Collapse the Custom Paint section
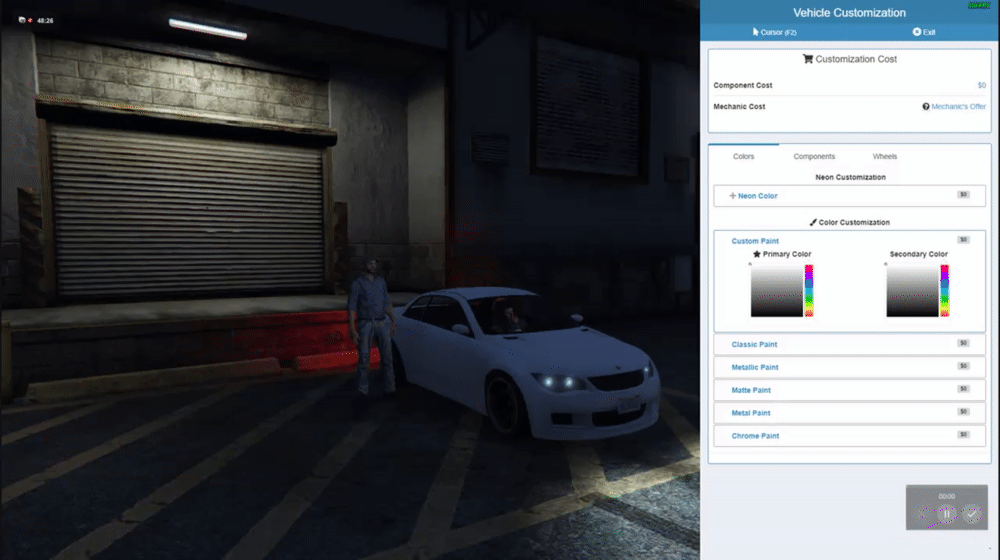 click(755, 241)
